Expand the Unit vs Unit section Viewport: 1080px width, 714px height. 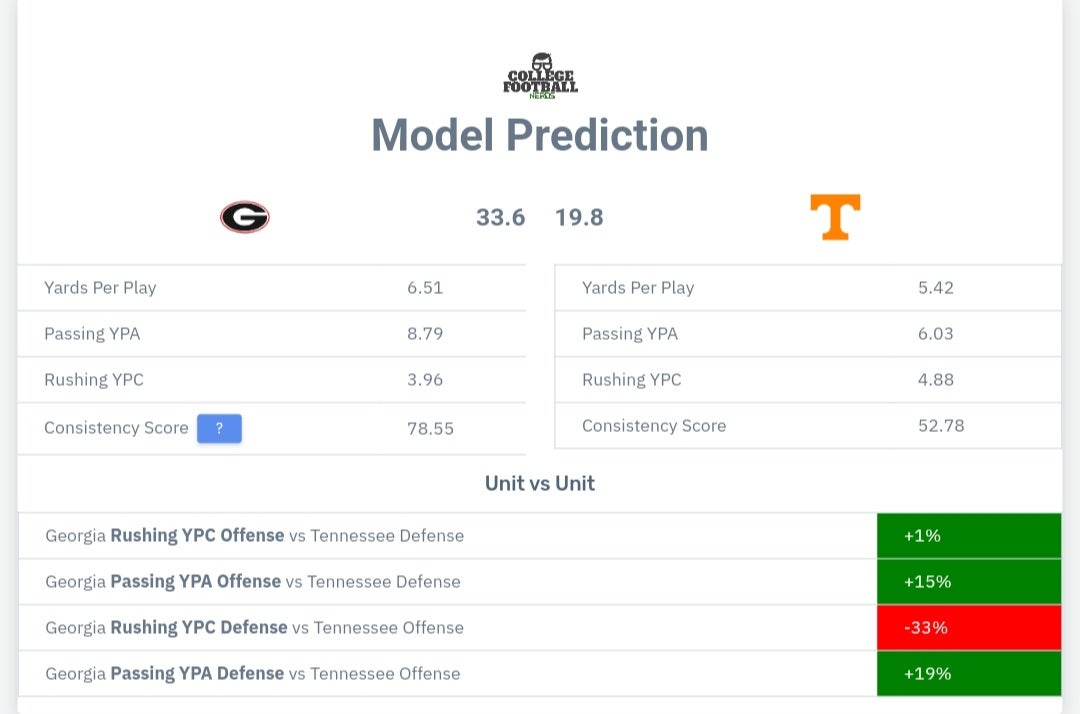pyautogui.click(x=539, y=483)
